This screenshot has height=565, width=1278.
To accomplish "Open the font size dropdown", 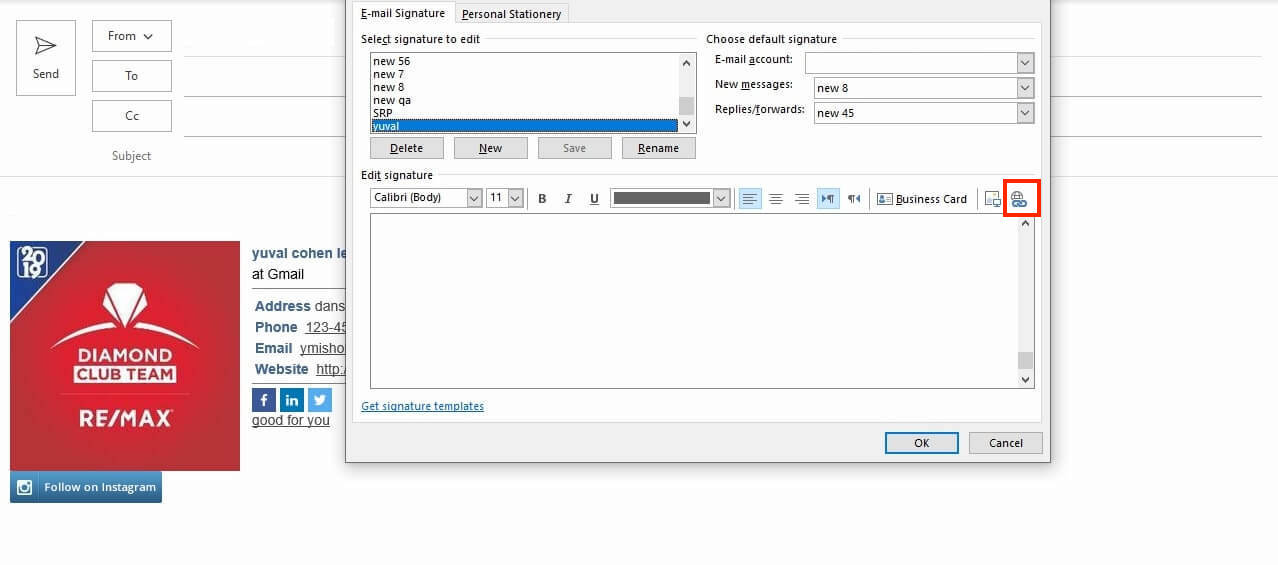I will coord(515,198).
